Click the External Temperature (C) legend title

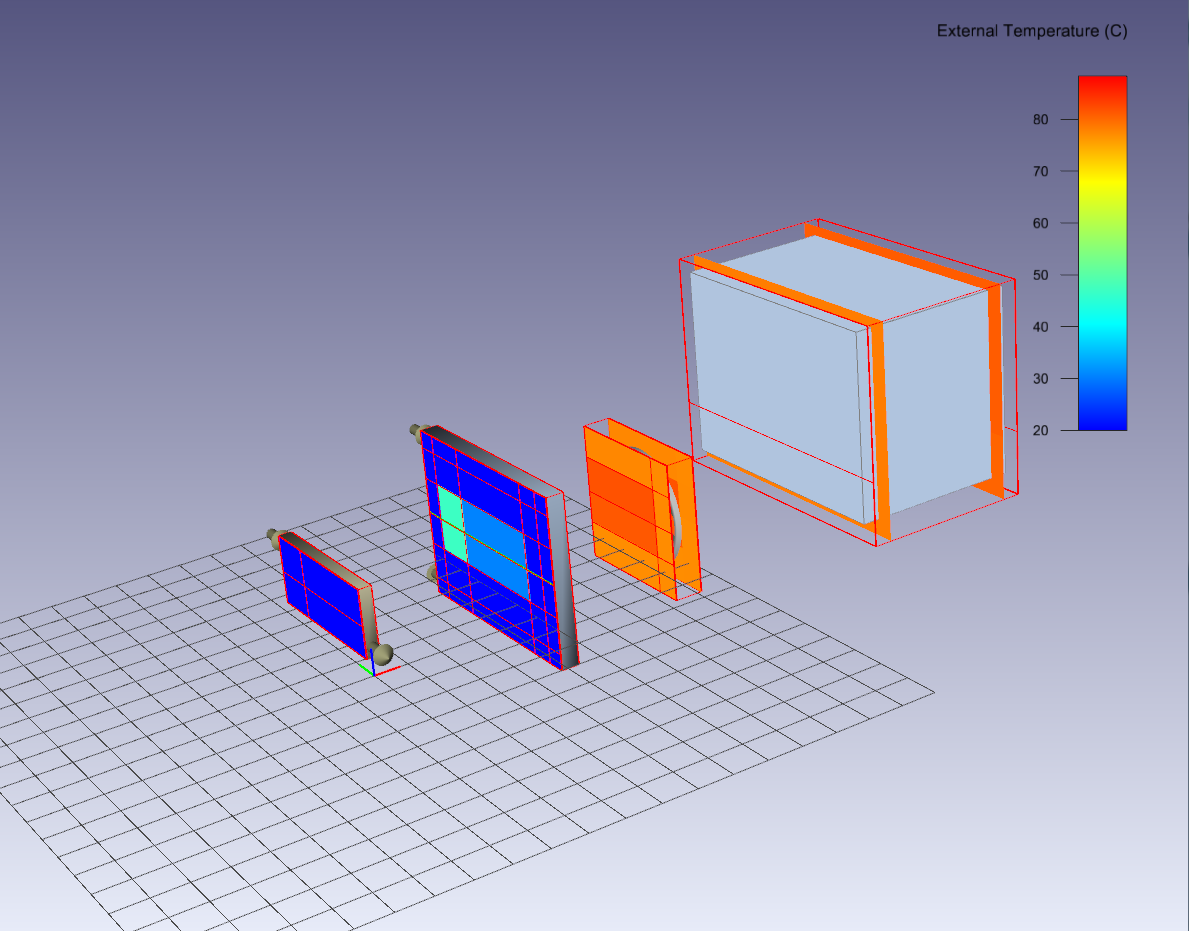pos(1031,31)
